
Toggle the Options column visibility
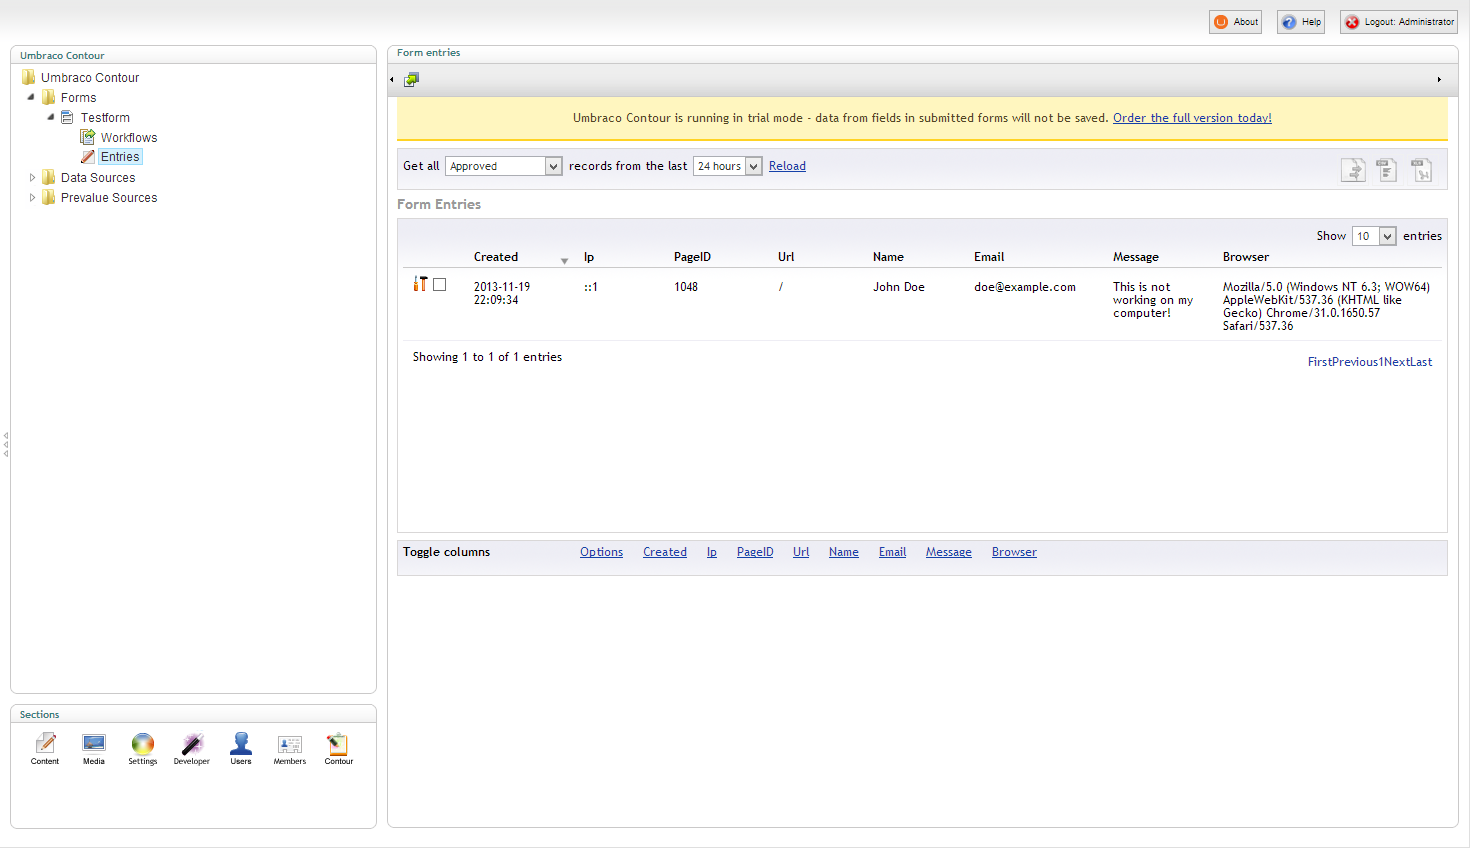601,552
